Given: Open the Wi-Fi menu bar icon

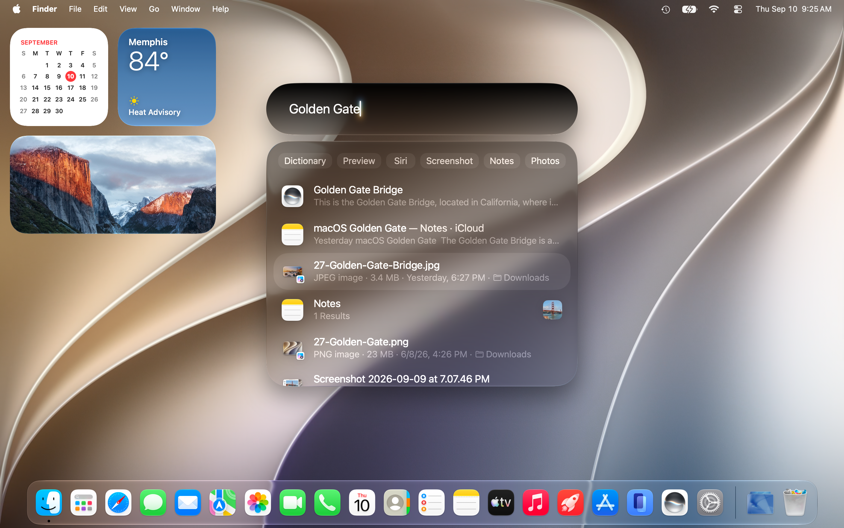Looking at the screenshot, I should pos(714,9).
